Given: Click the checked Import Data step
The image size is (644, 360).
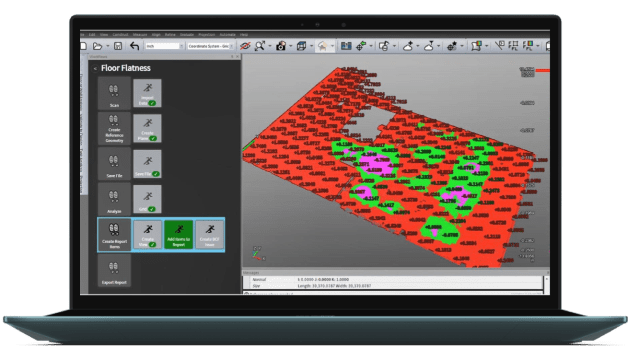Looking at the screenshot, I should point(147,93).
